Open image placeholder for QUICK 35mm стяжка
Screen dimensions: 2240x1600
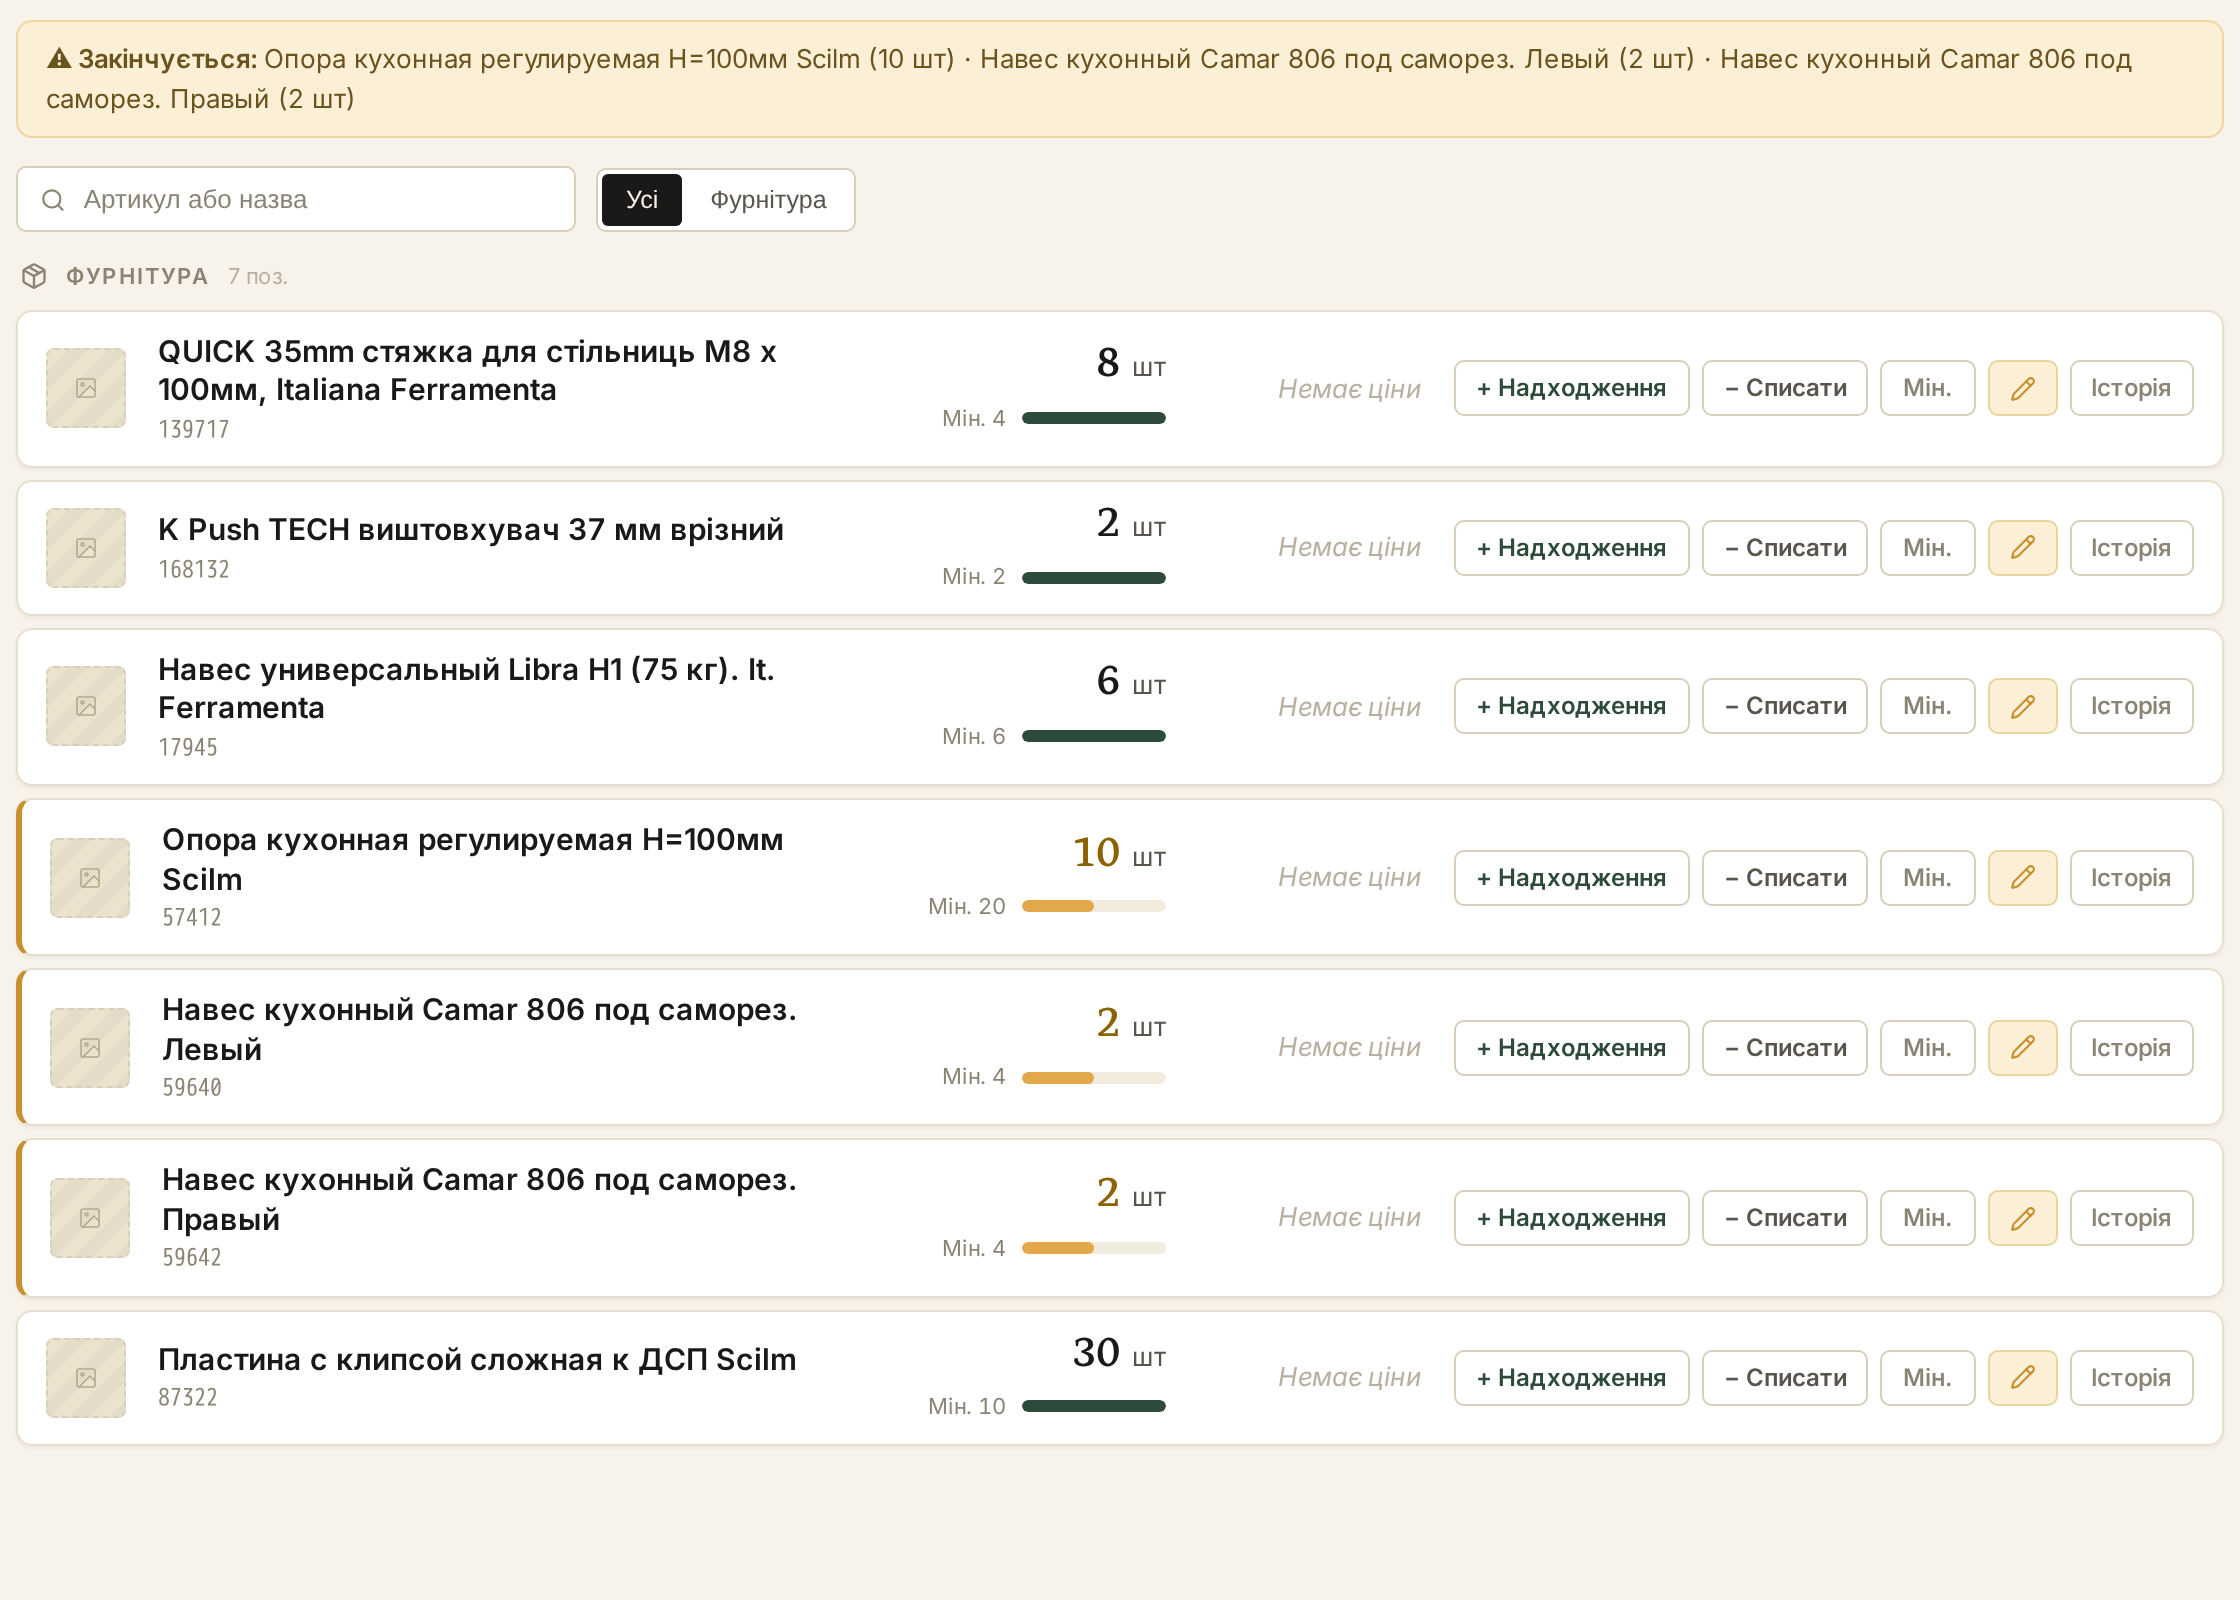pos(86,388)
